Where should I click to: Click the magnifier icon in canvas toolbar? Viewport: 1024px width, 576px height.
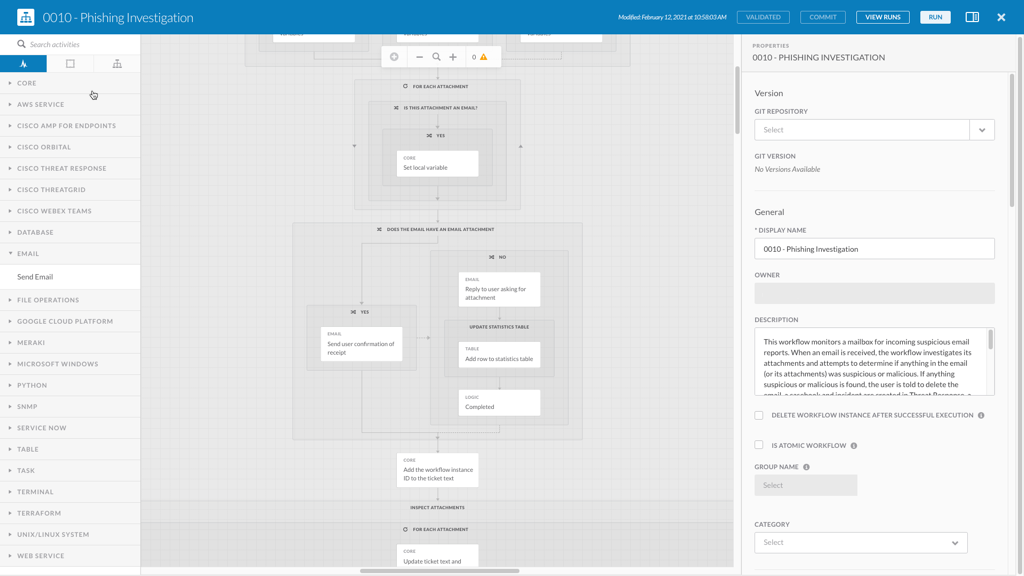coord(436,57)
